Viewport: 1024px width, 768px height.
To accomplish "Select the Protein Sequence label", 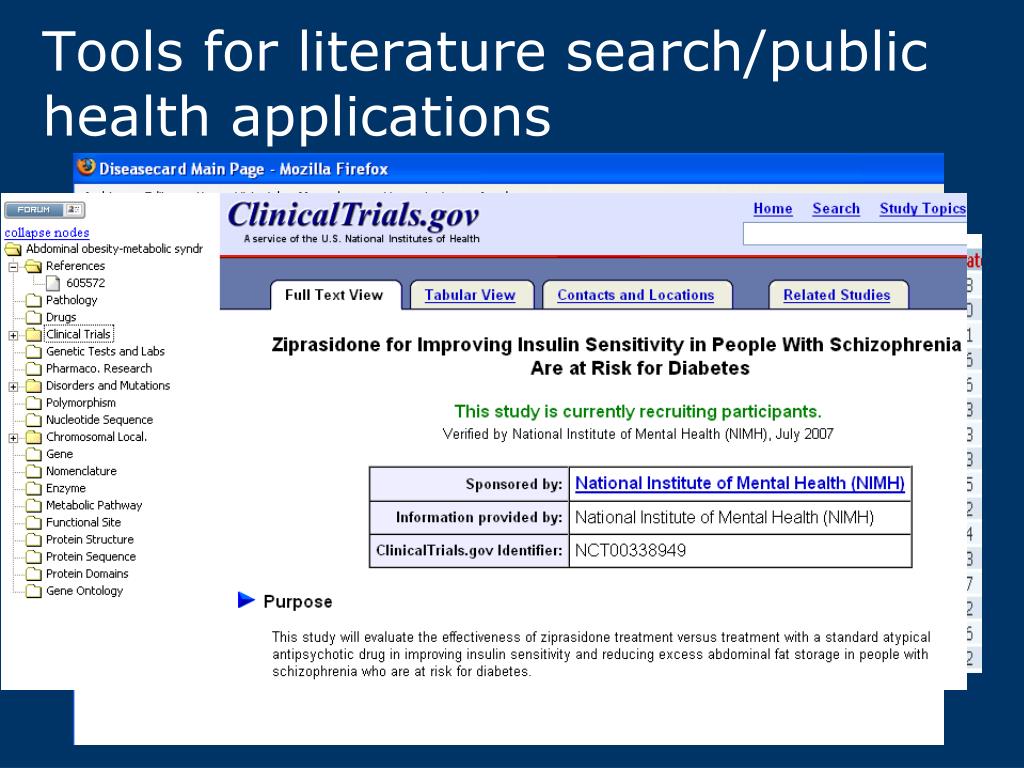I will (x=91, y=556).
